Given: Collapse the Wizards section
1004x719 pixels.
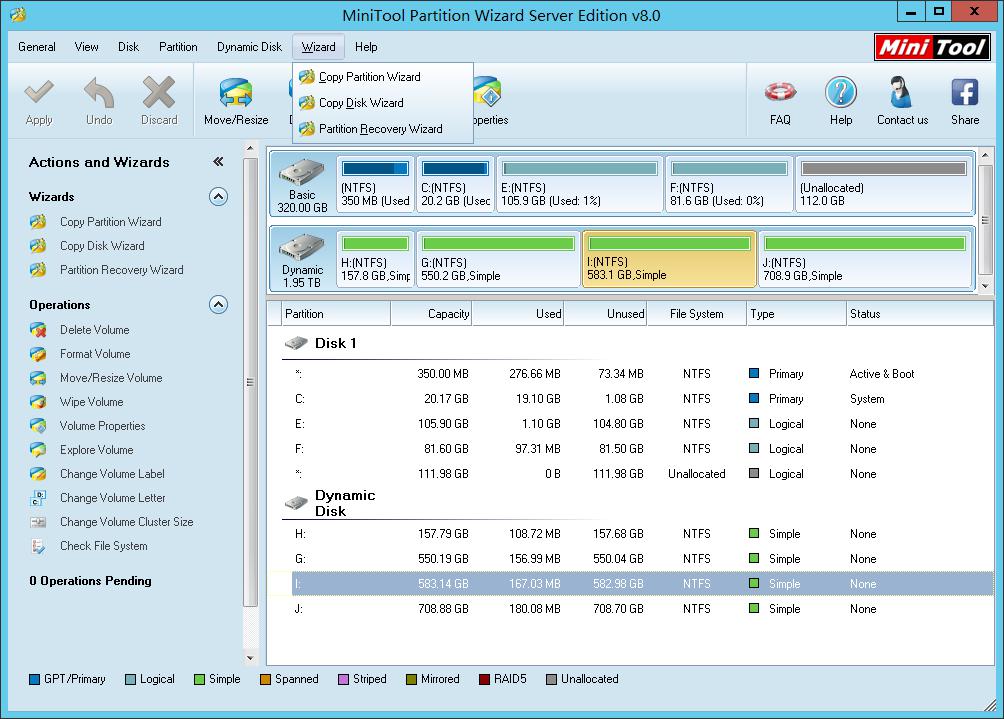Looking at the screenshot, I should point(218,197).
